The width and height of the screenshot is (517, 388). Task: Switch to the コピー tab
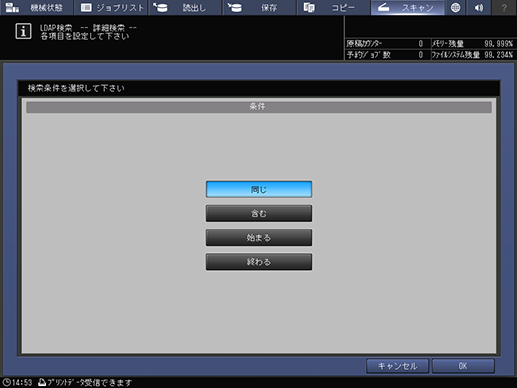point(334,7)
